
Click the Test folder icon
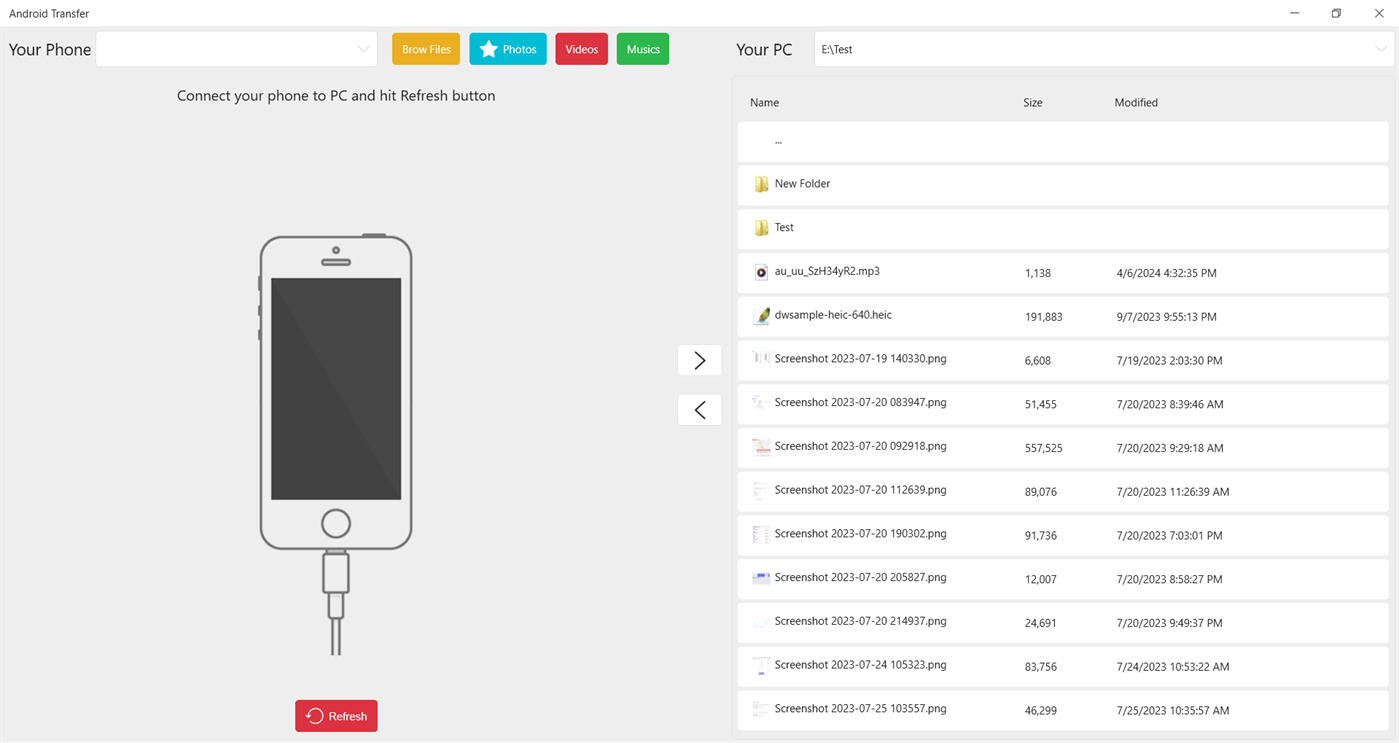(x=761, y=227)
